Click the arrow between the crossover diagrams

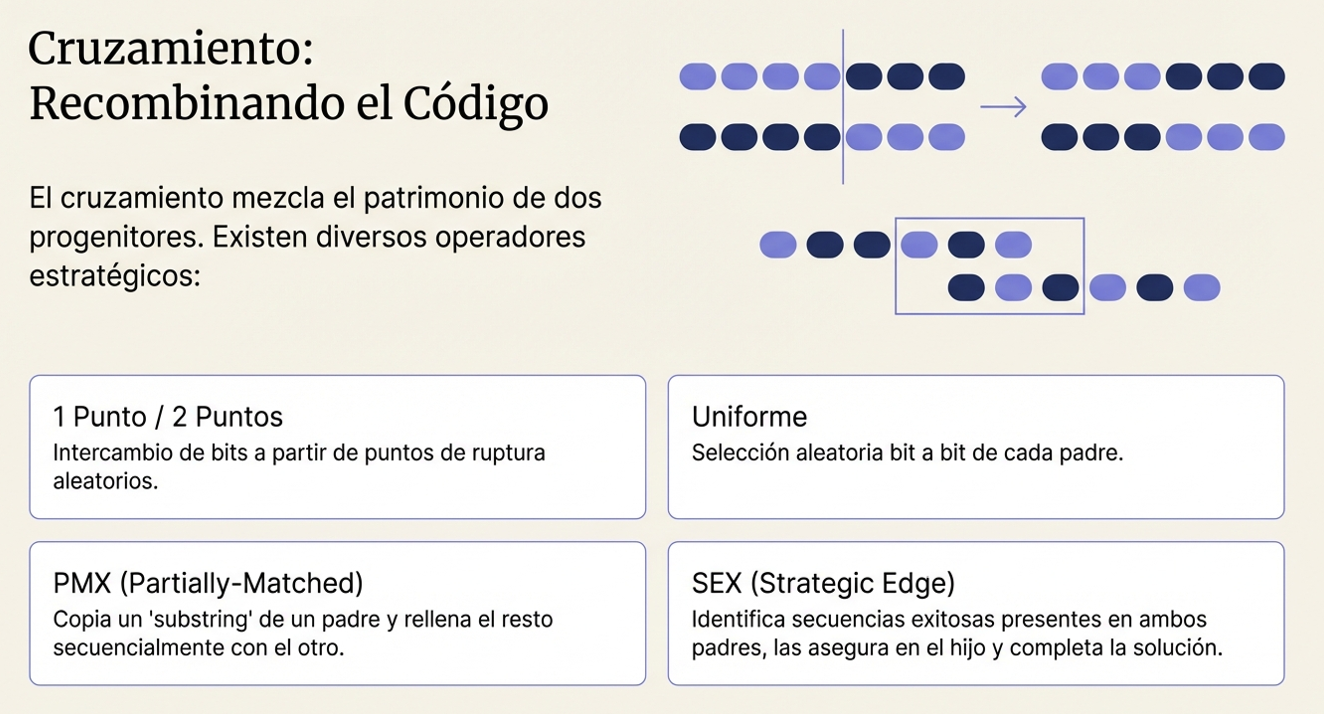(x=1003, y=107)
